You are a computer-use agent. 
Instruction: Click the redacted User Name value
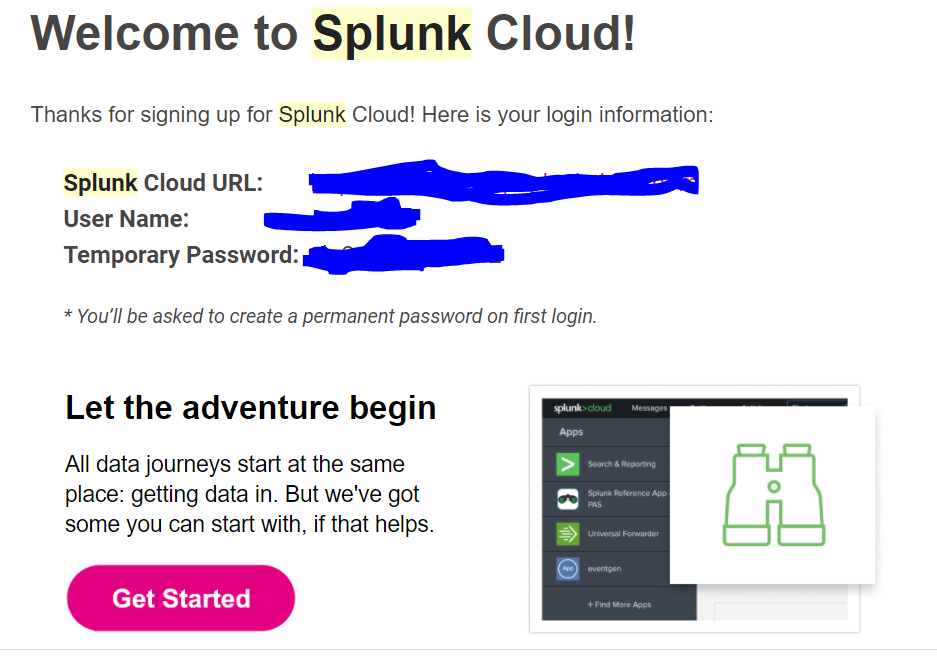(x=342, y=217)
